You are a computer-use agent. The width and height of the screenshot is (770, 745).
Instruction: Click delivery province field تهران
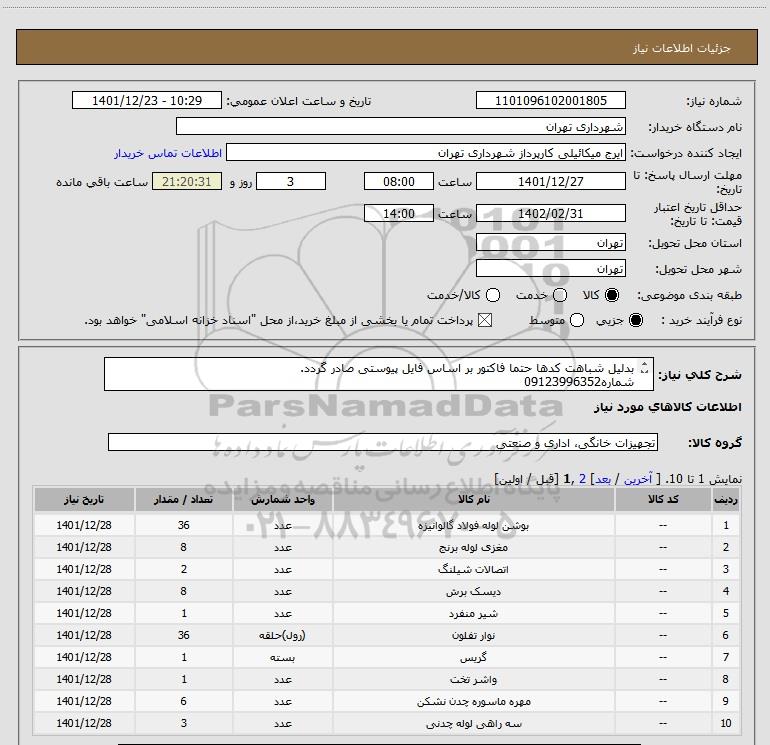[550, 243]
